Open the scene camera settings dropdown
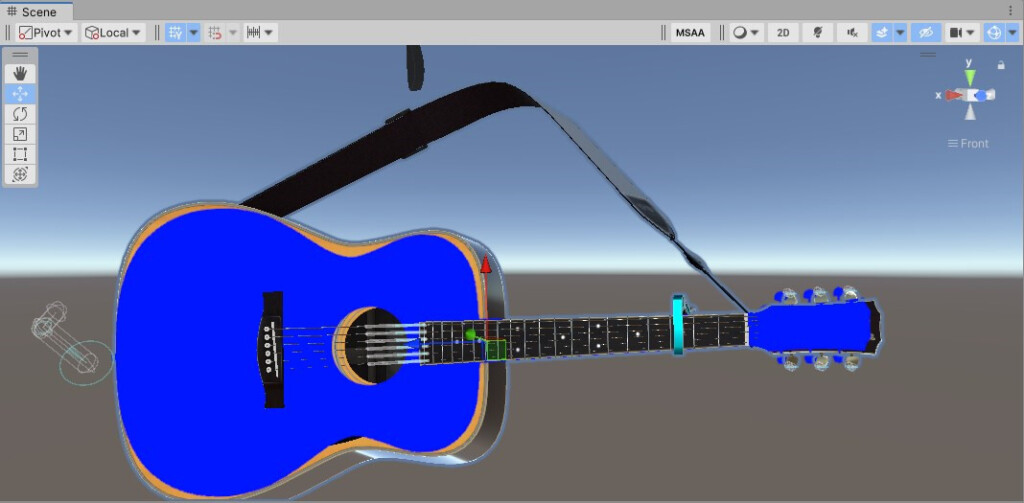This screenshot has height=503, width=1024. [x=963, y=33]
